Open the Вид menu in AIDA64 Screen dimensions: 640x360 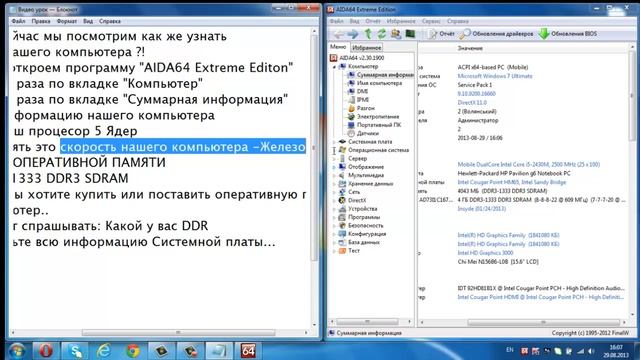click(354, 21)
